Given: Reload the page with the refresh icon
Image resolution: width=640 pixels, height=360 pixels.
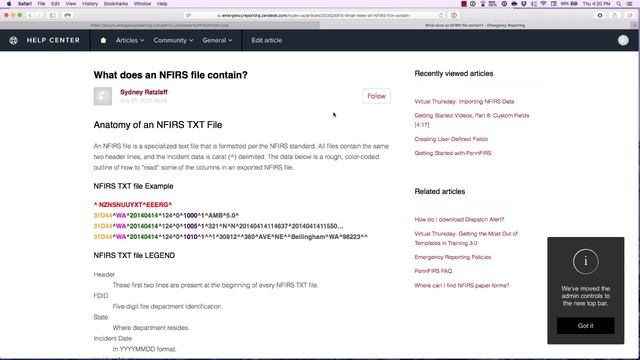Looking at the screenshot, I should click(441, 15).
